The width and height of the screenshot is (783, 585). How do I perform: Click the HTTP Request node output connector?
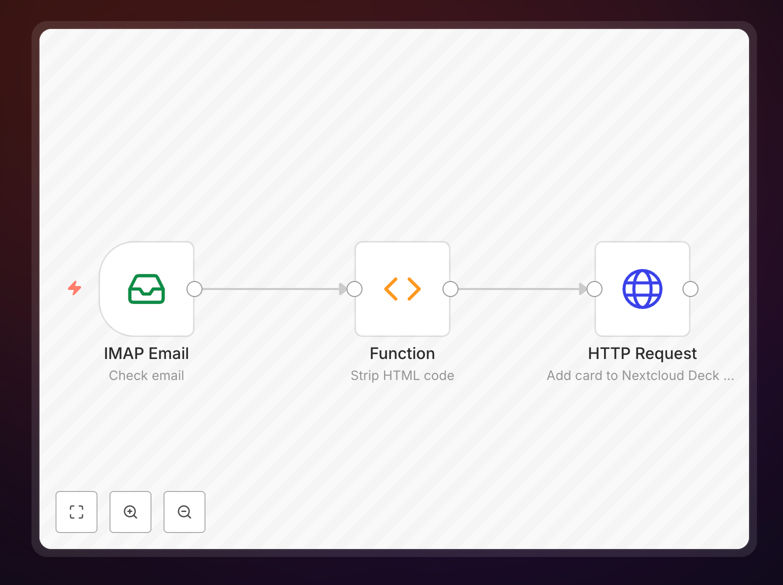(690, 289)
